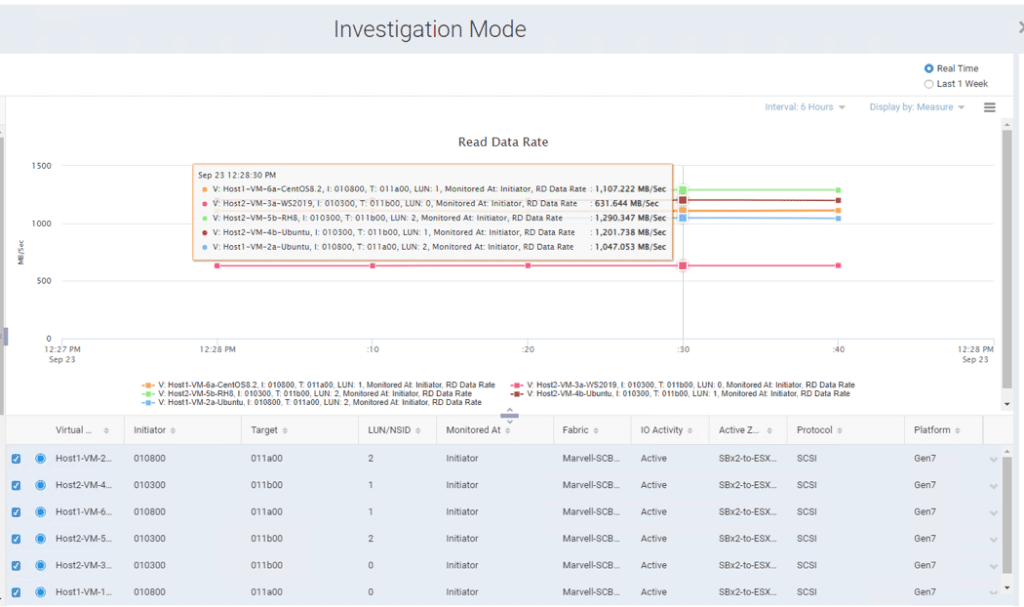Sort by the Target column header
The width and height of the screenshot is (1024, 607).
[264, 430]
